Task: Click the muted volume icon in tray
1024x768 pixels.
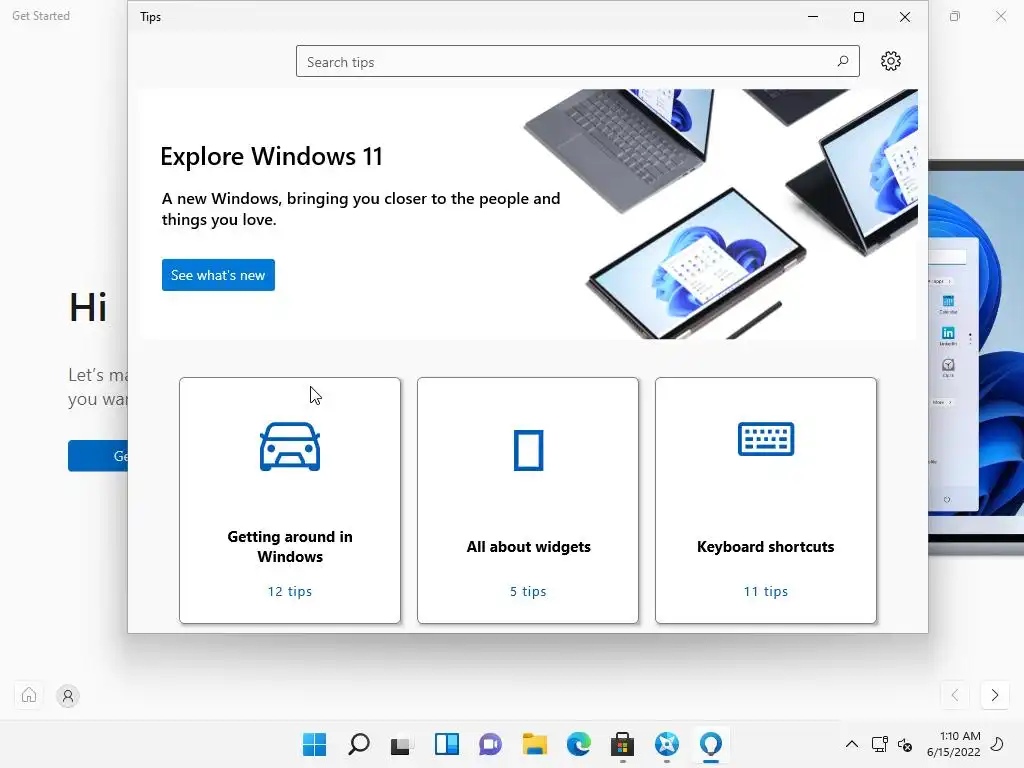Action: click(x=904, y=744)
